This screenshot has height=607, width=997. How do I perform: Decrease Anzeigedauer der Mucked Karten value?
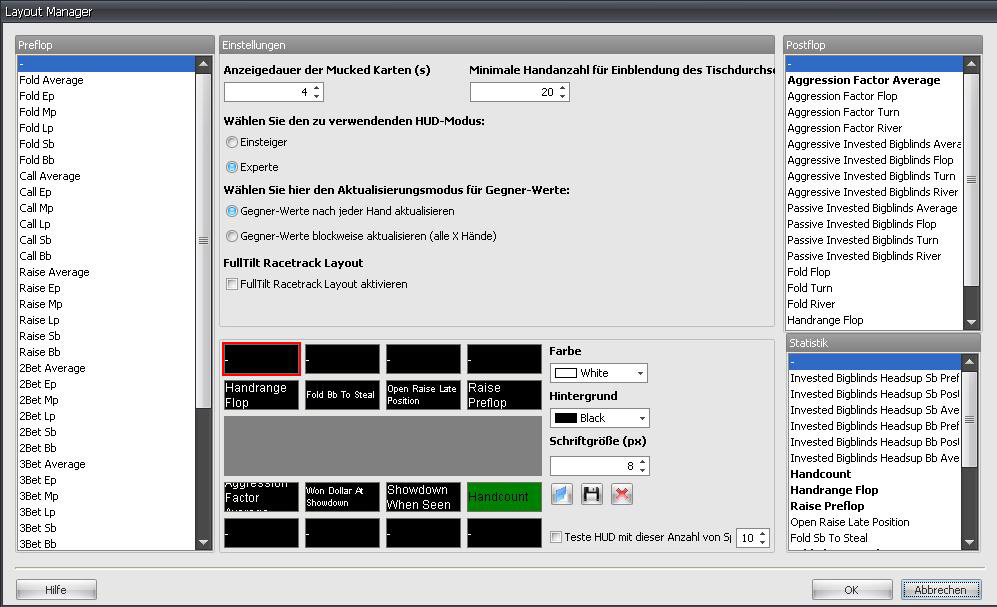317,97
